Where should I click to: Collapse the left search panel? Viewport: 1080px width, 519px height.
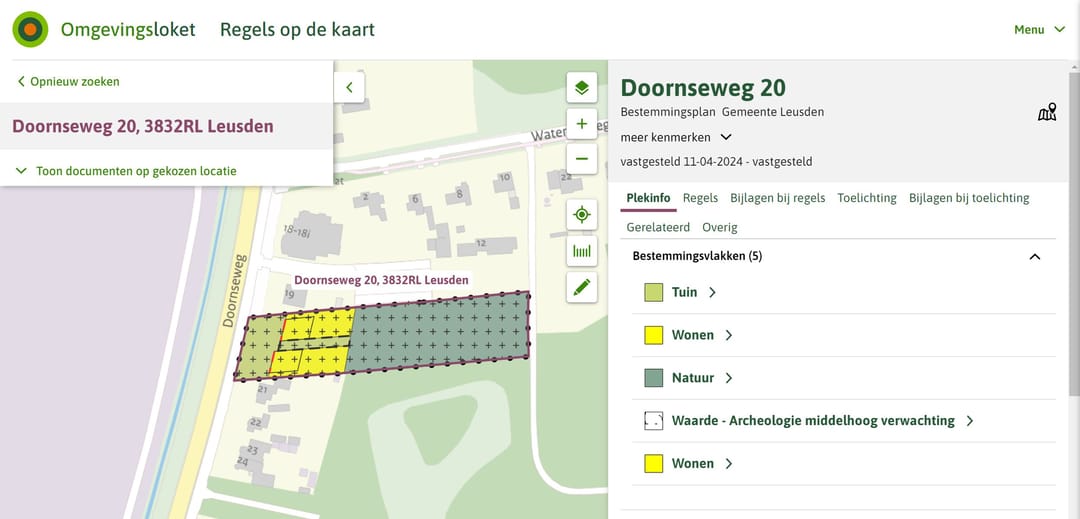click(x=349, y=87)
